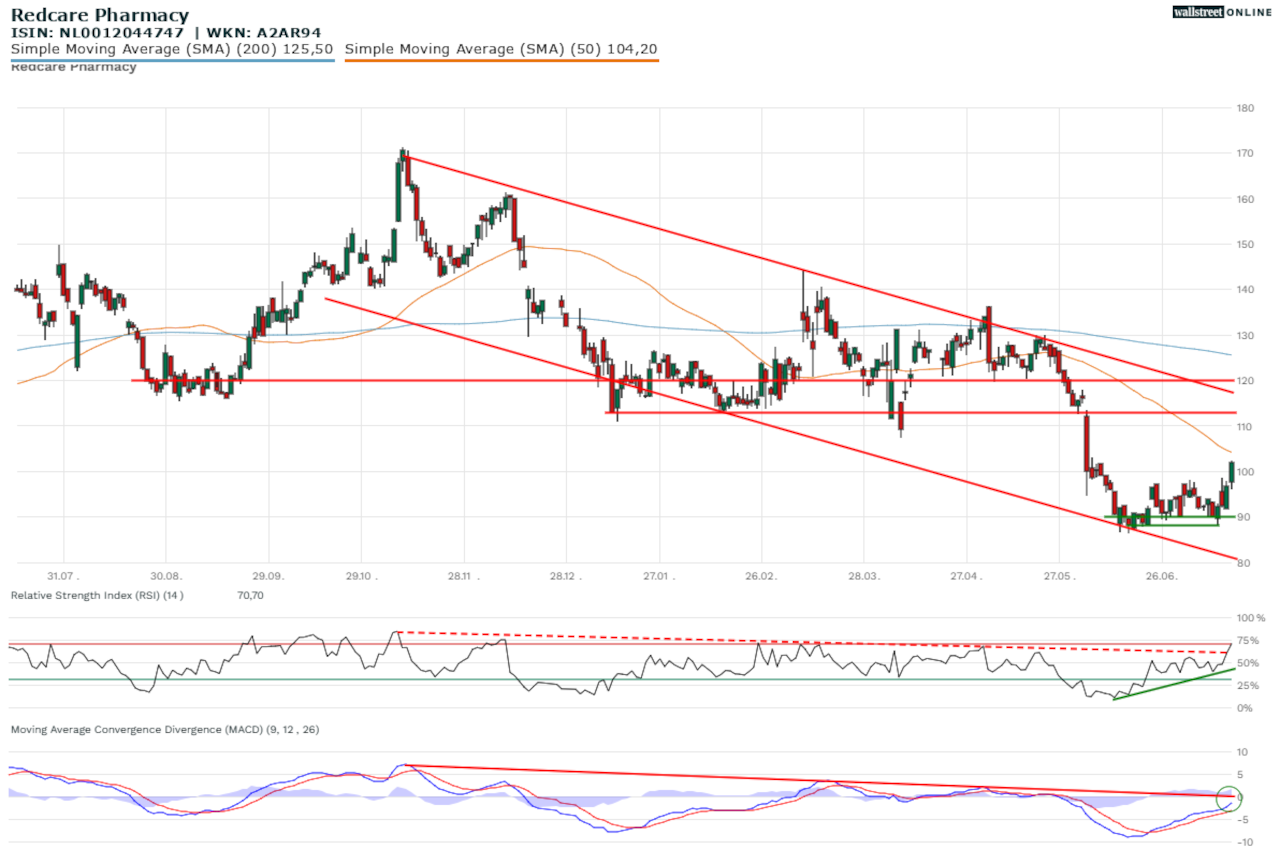Click the 29.09. date label

[x=270, y=576]
